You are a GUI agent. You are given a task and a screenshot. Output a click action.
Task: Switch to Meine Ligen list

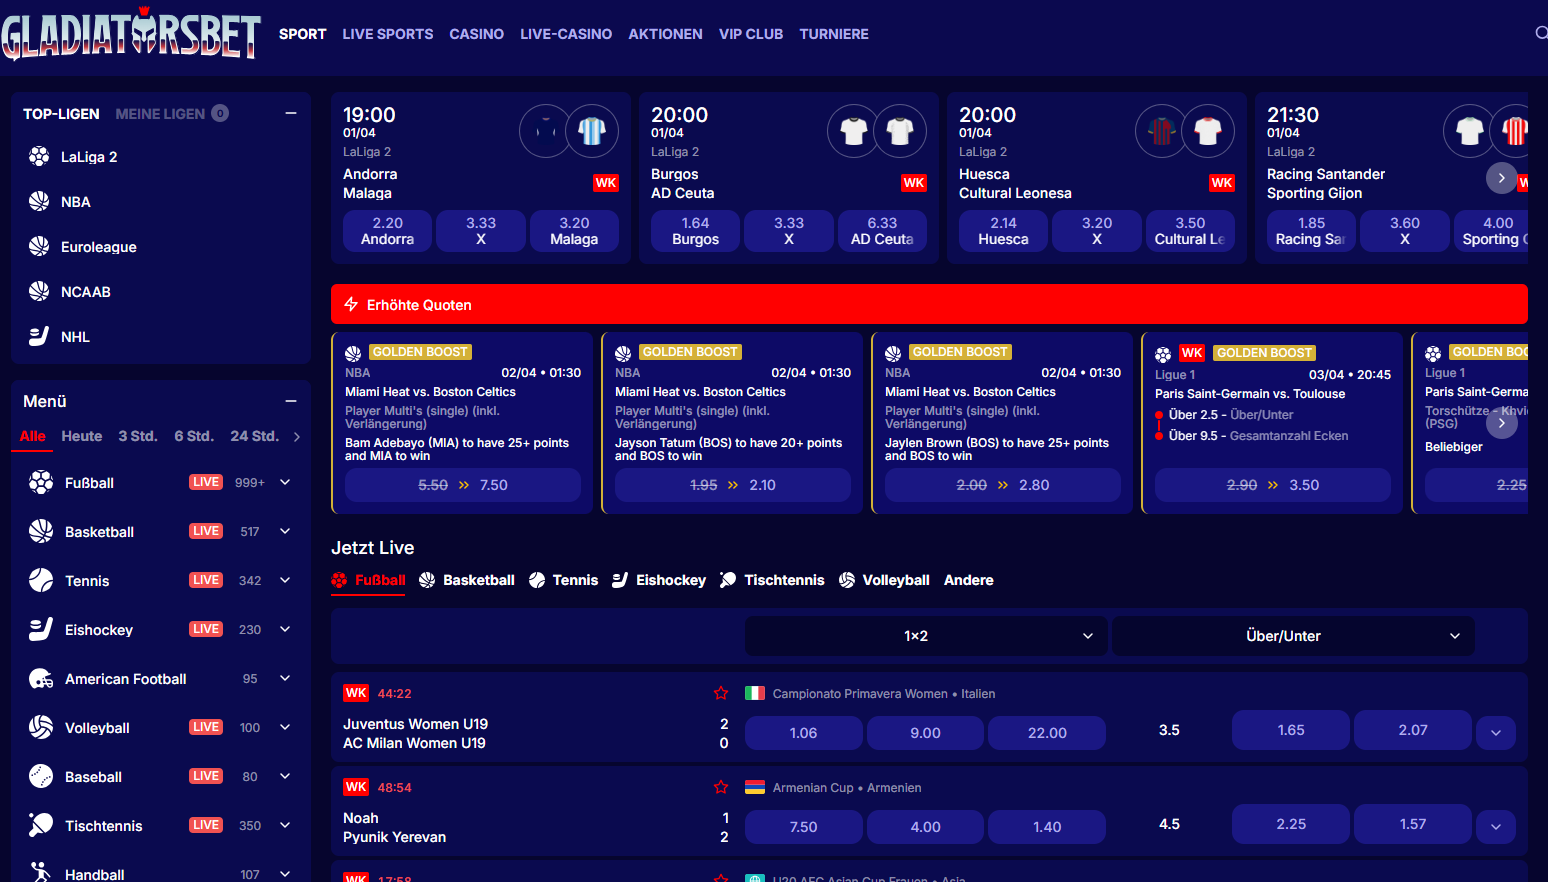point(160,114)
